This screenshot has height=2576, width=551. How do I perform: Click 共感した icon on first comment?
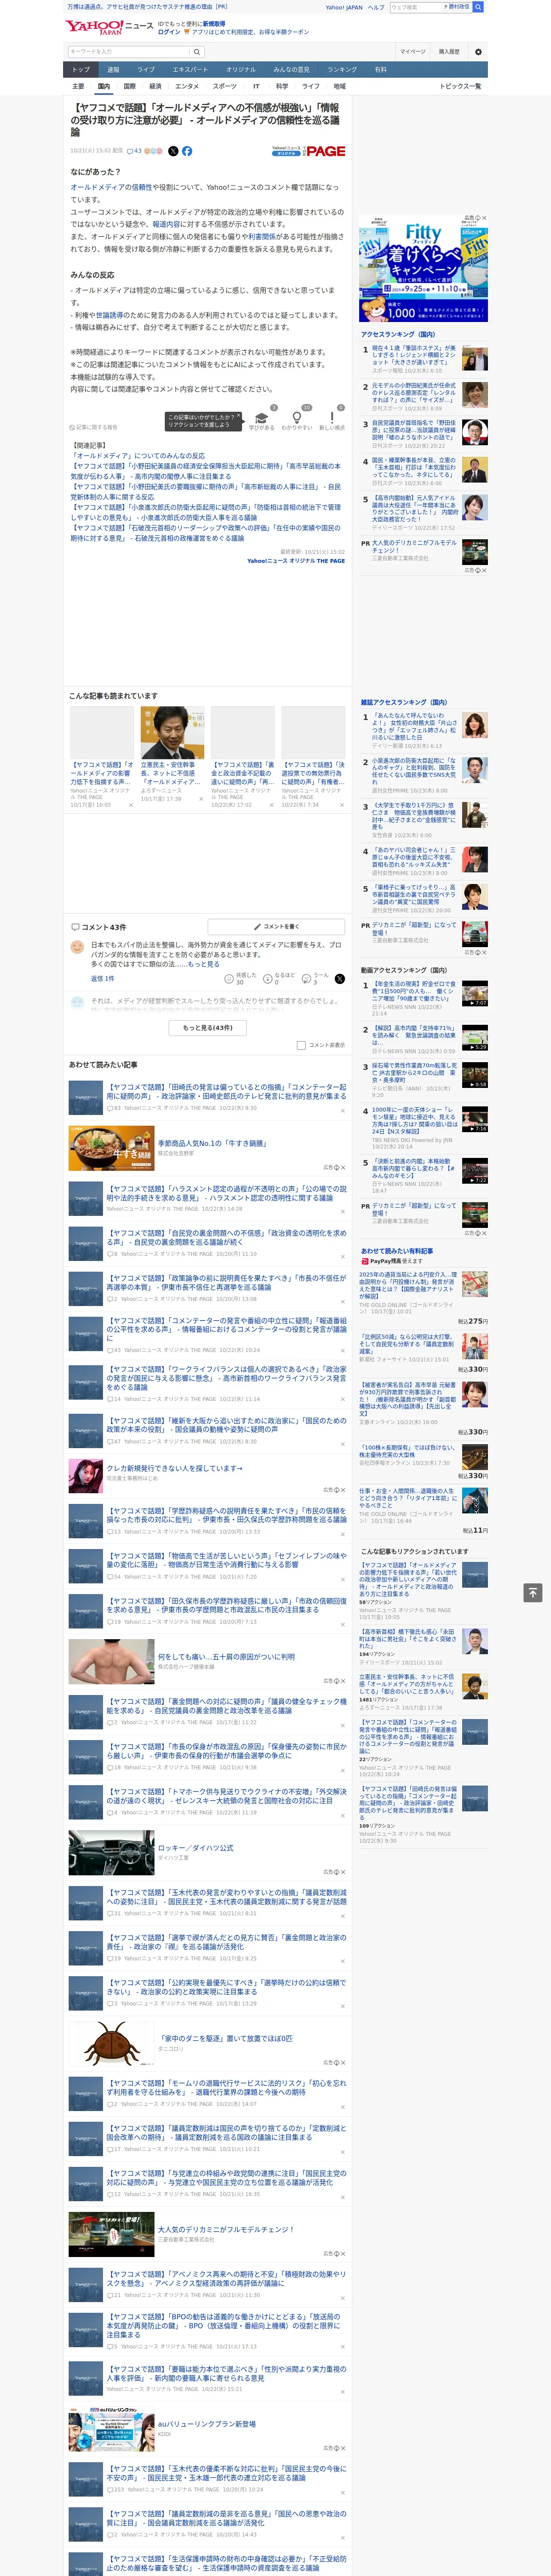[229, 979]
